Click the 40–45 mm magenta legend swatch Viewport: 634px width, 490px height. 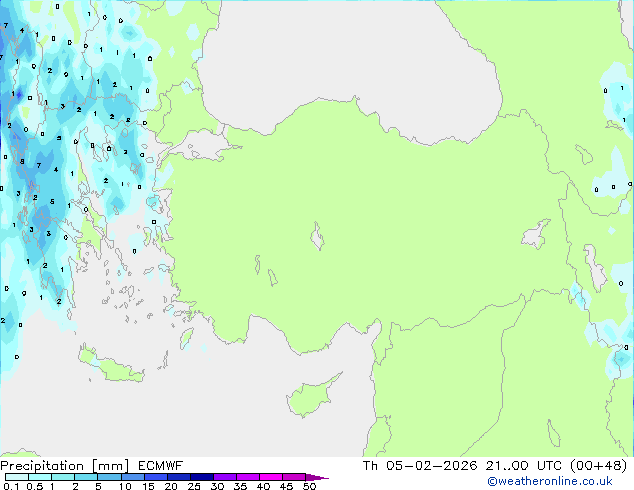click(x=271, y=477)
